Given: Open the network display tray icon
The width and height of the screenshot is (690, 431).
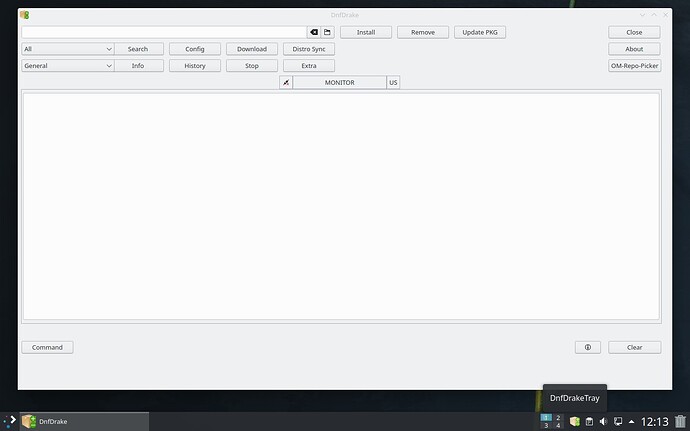Looking at the screenshot, I should click(618, 421).
